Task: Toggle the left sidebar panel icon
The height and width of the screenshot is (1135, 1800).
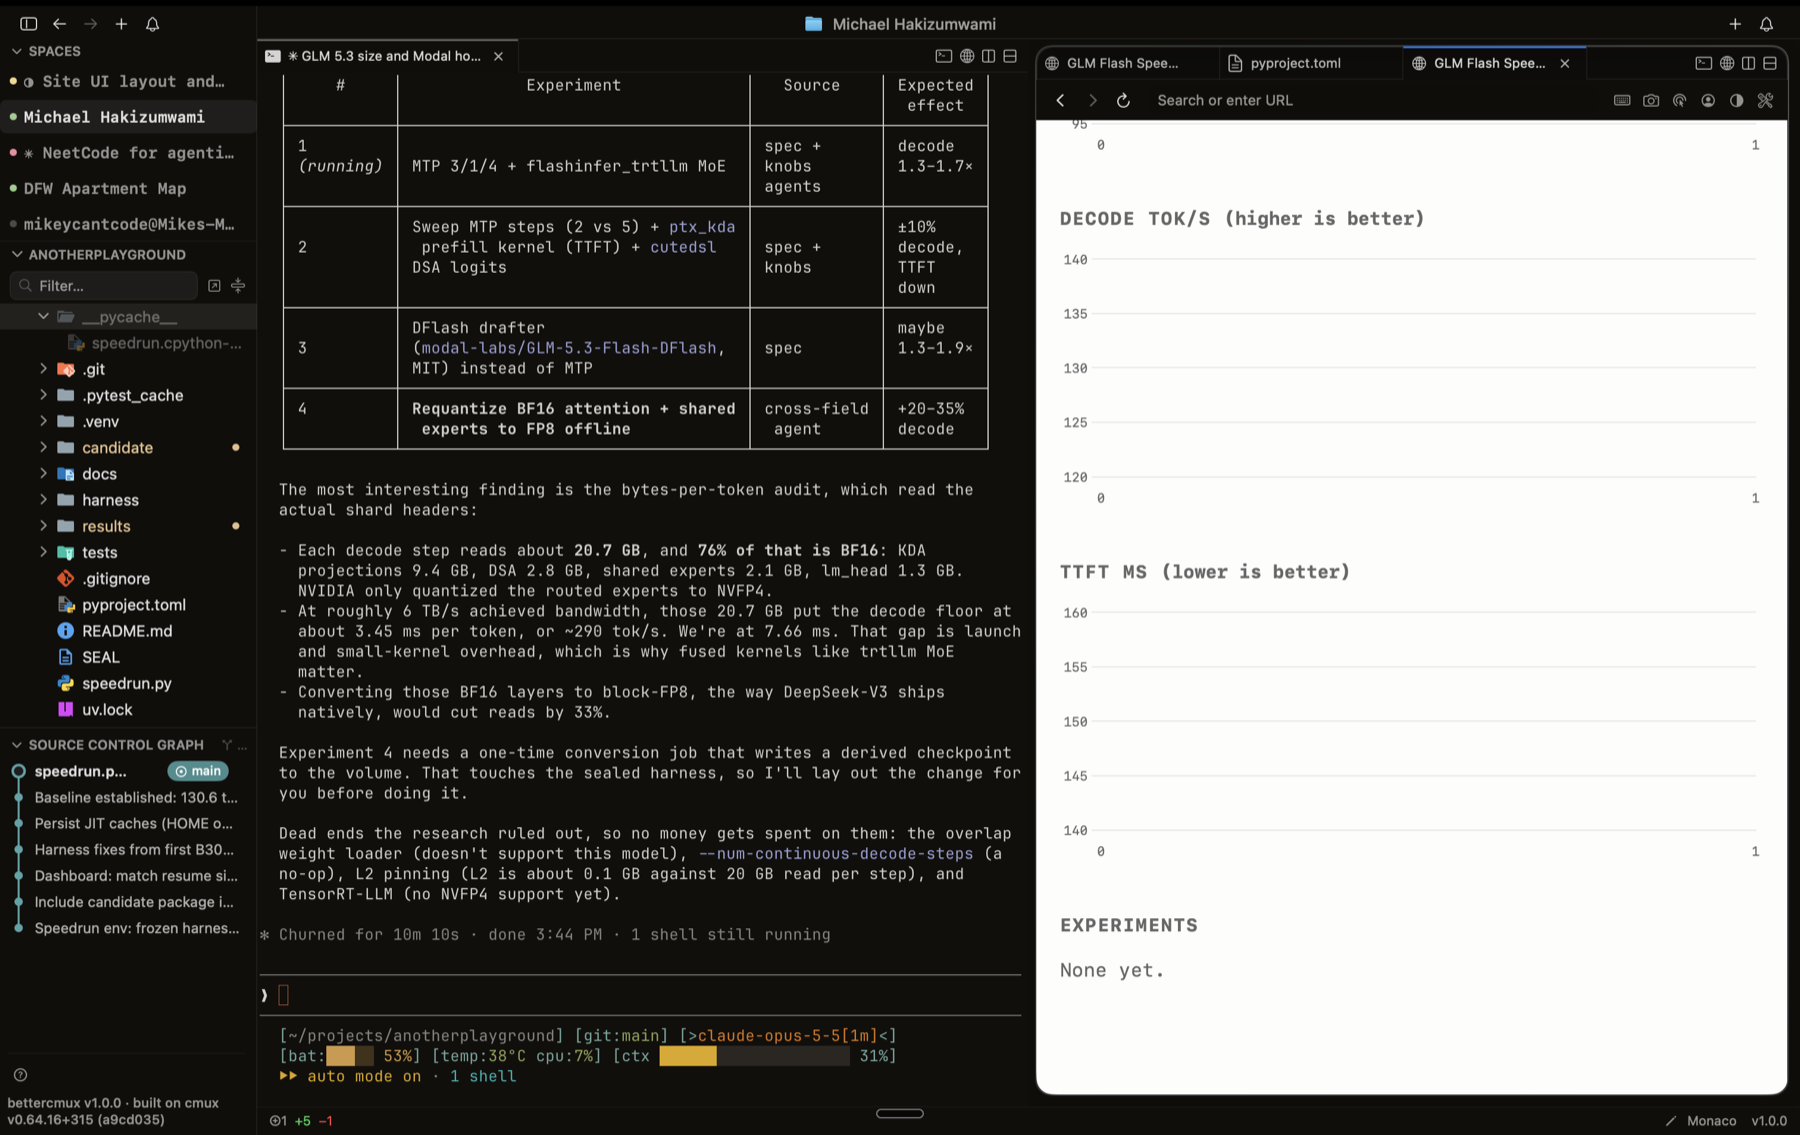Action: coord(28,23)
